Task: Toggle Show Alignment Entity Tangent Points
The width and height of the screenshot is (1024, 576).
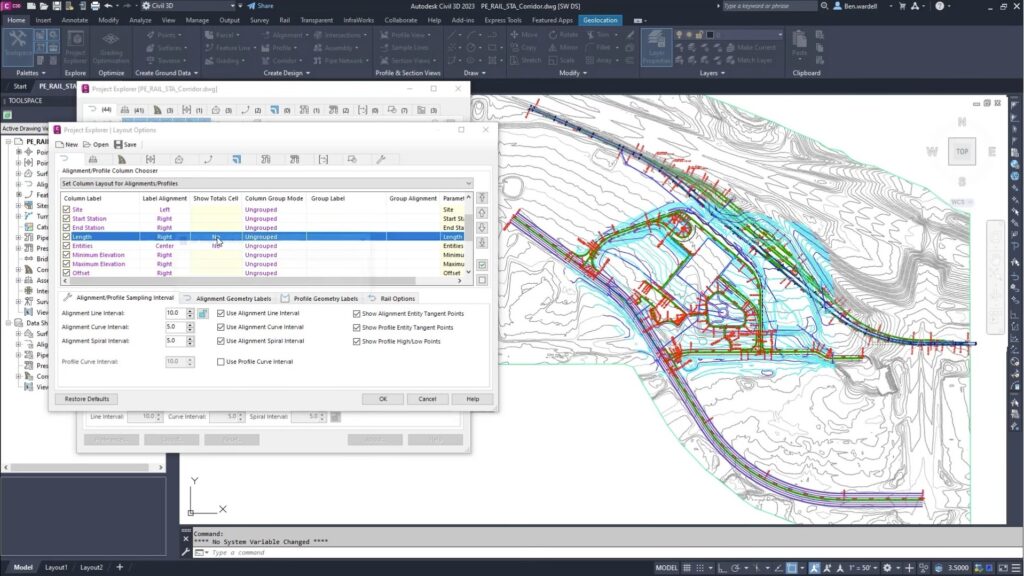Action: [357, 314]
